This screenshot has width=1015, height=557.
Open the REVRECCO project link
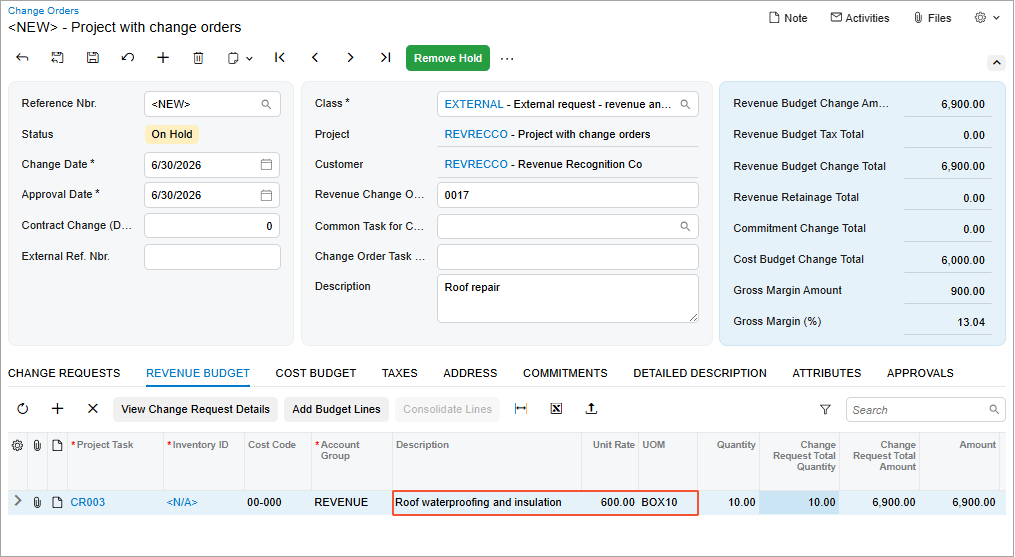click(x=476, y=134)
